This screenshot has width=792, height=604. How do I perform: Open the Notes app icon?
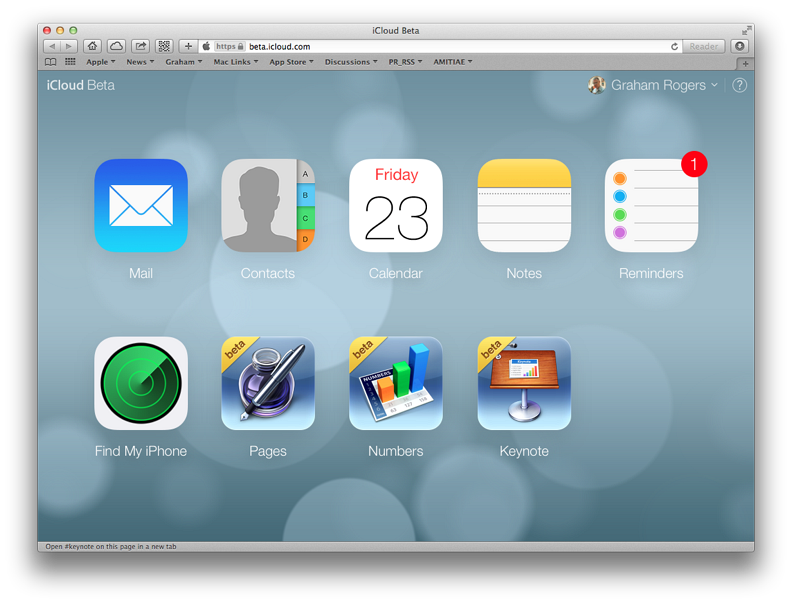[524, 206]
